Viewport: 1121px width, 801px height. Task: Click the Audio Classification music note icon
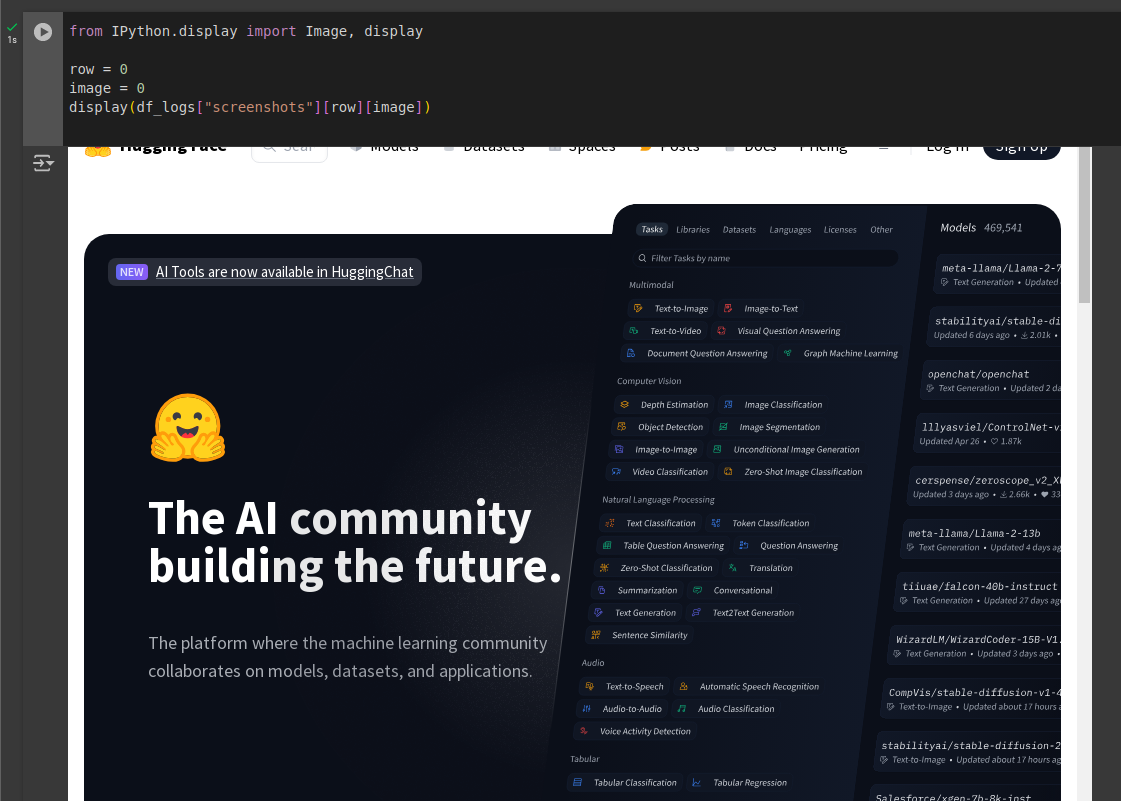[x=681, y=708]
